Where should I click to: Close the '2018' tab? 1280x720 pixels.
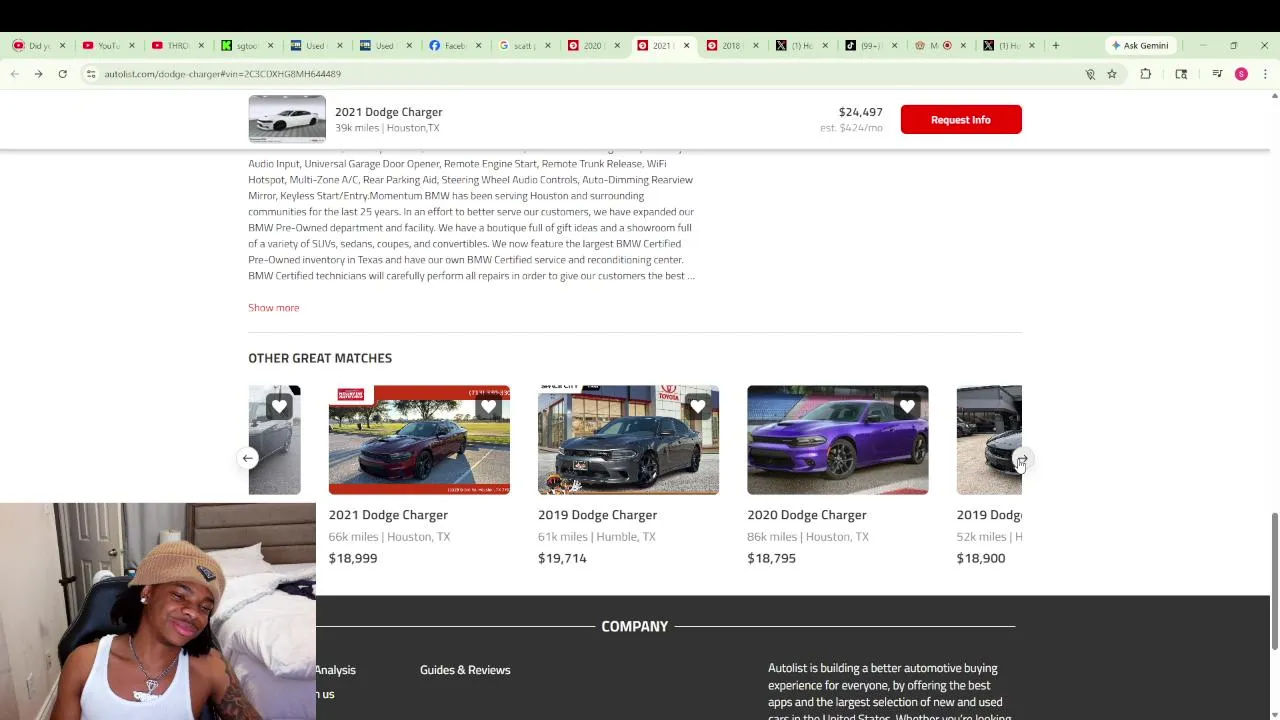pos(755,45)
